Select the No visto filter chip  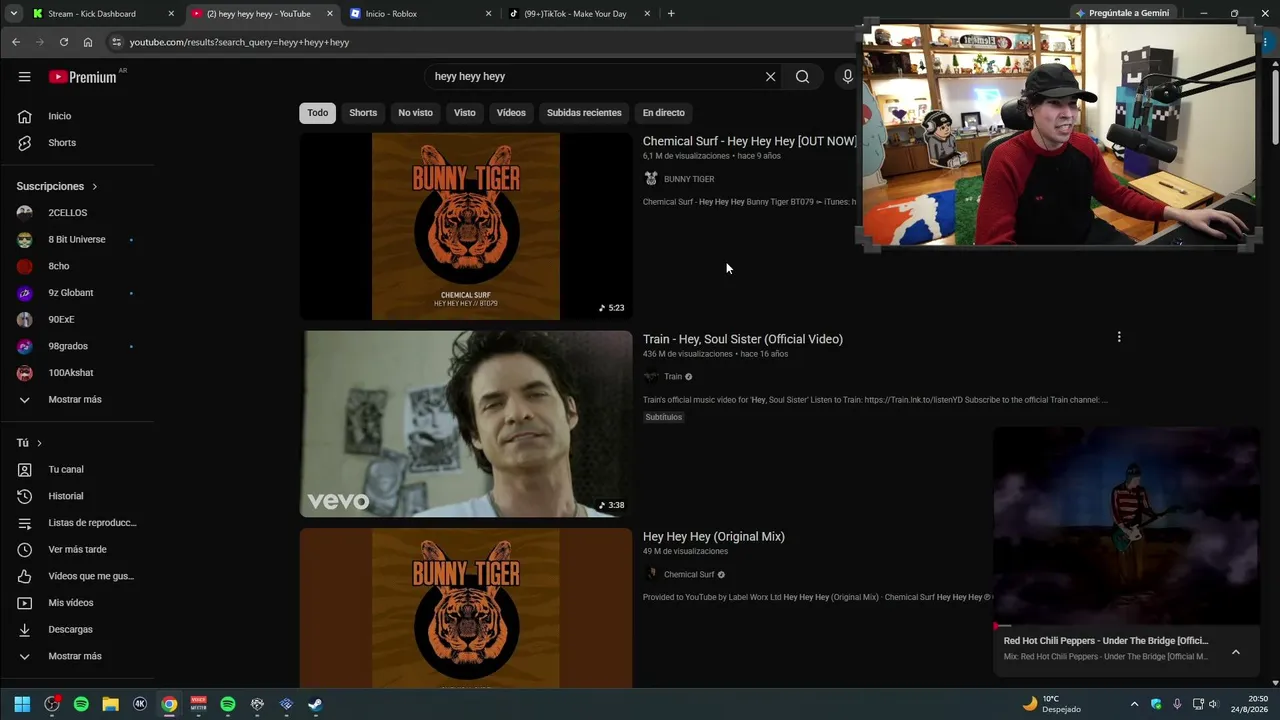416,113
